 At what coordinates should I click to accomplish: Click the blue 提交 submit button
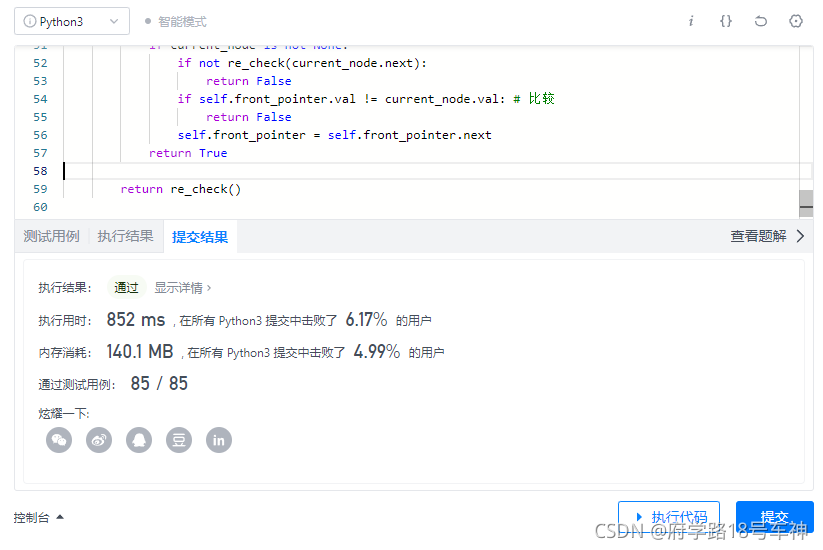pyautogui.click(x=775, y=517)
